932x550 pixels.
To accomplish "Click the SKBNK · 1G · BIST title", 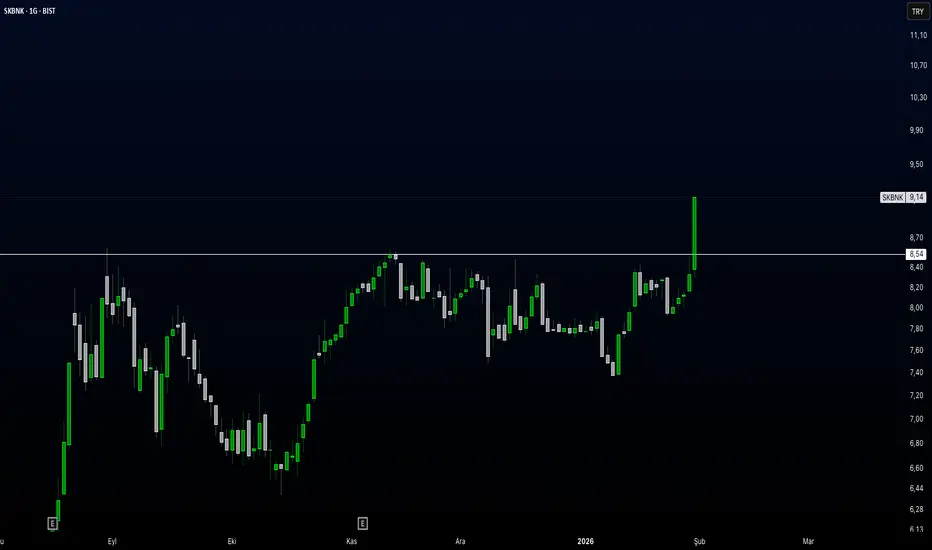I will tap(30, 11).
